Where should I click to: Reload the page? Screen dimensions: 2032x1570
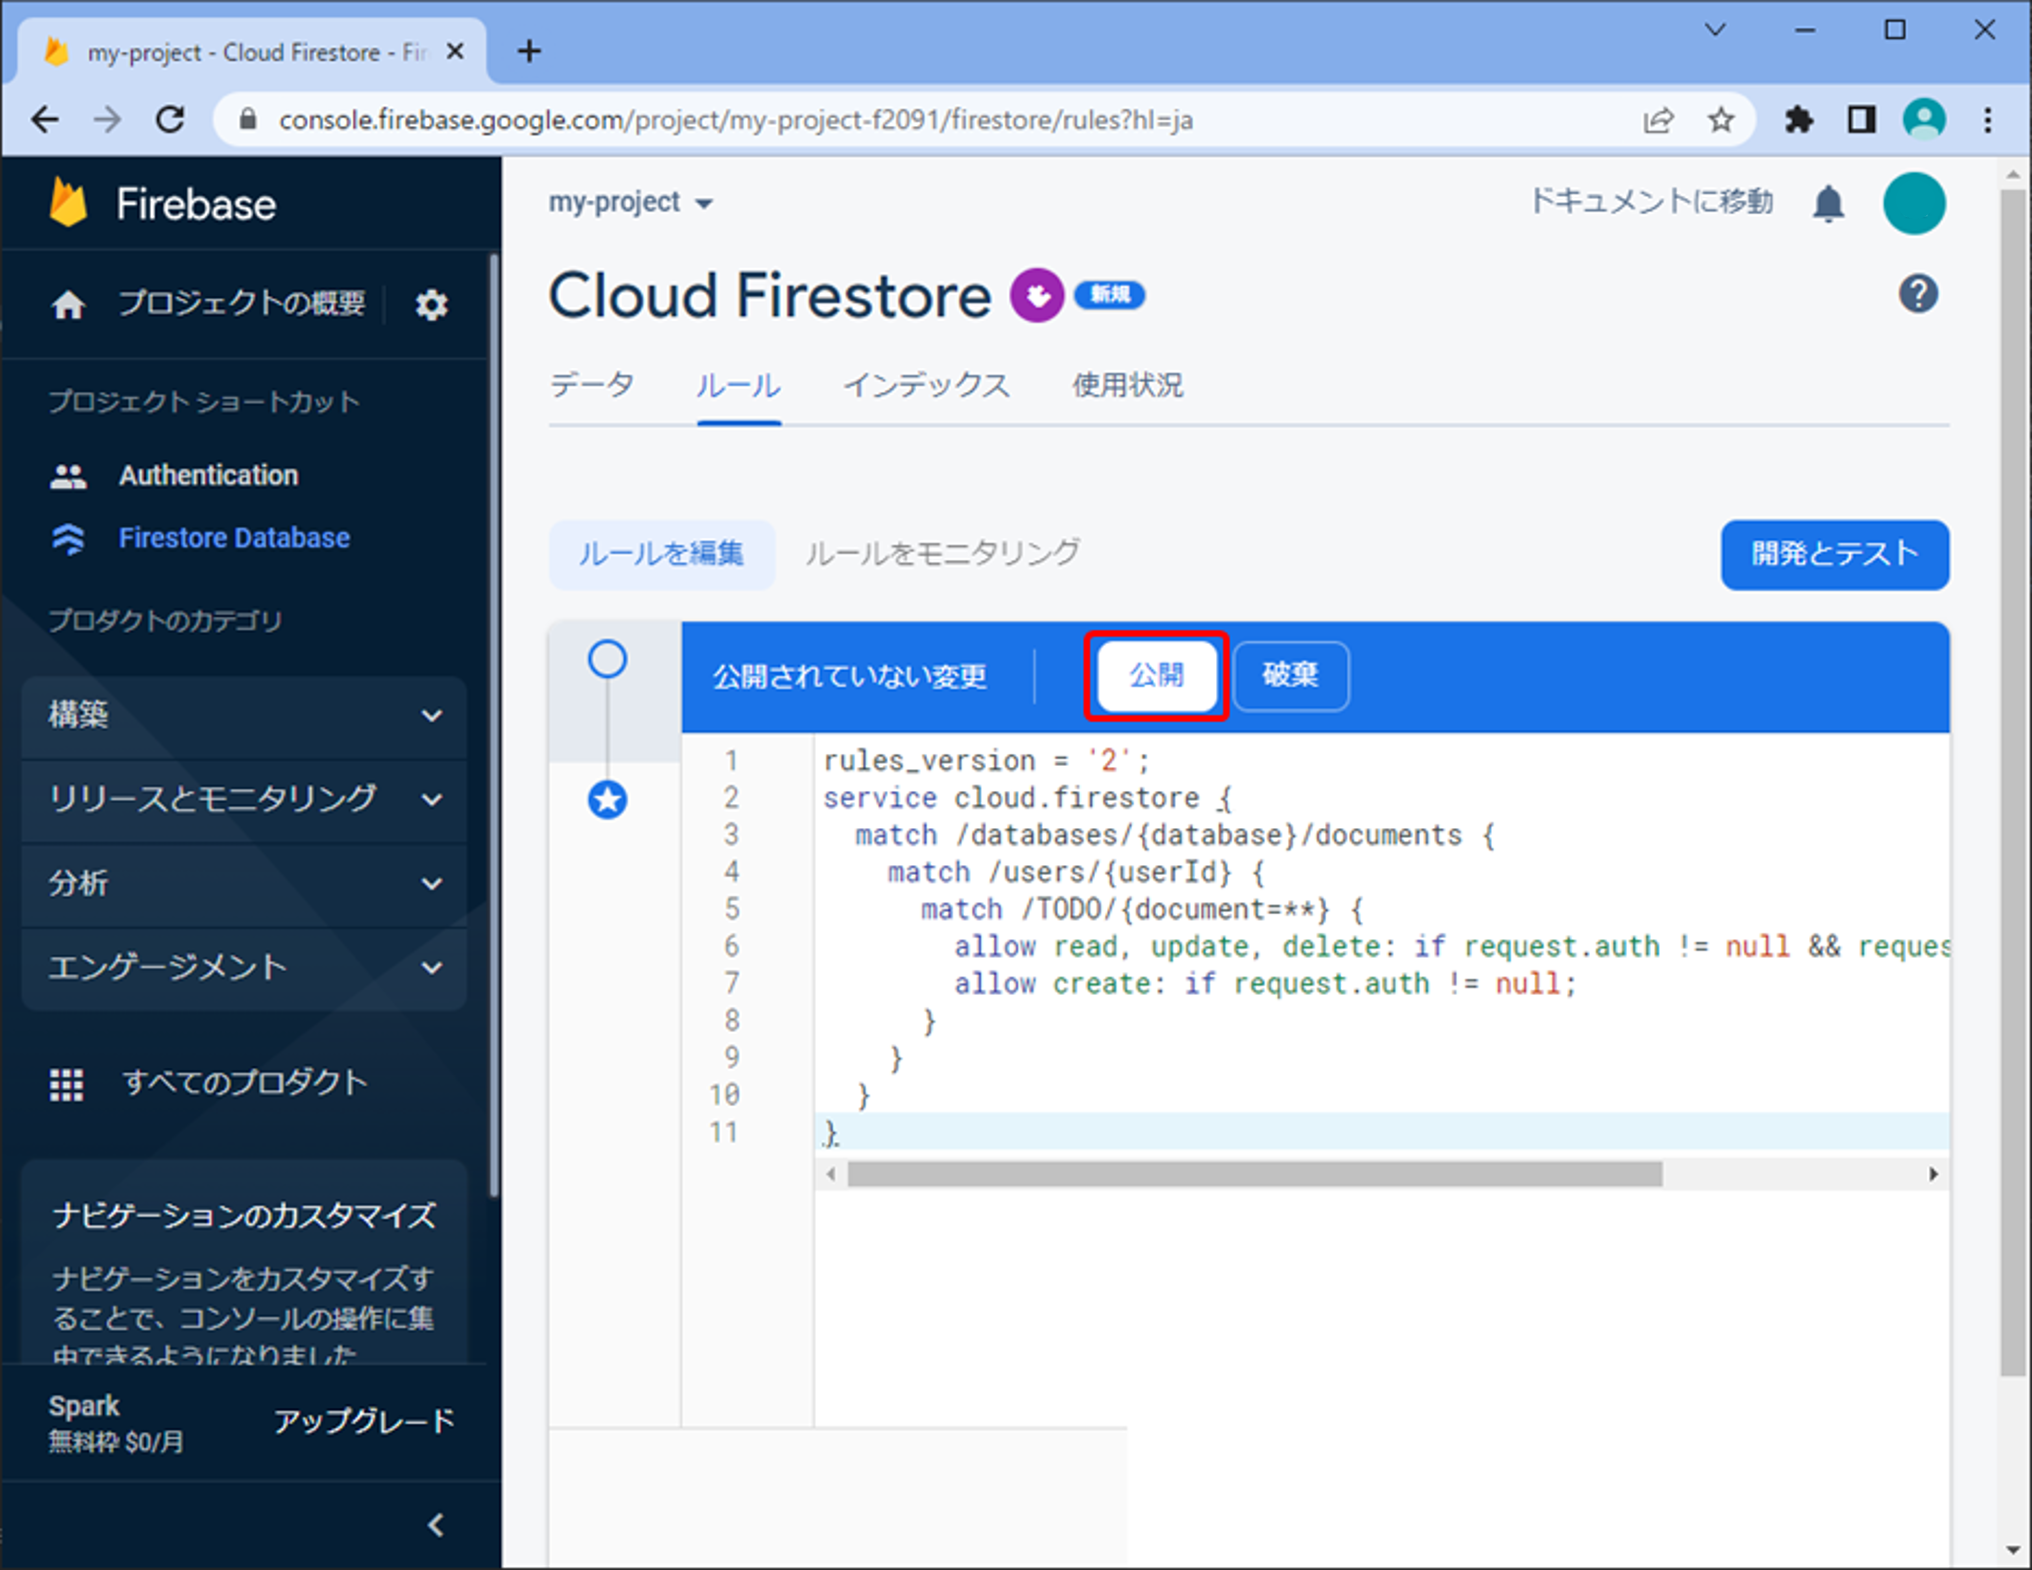point(170,120)
